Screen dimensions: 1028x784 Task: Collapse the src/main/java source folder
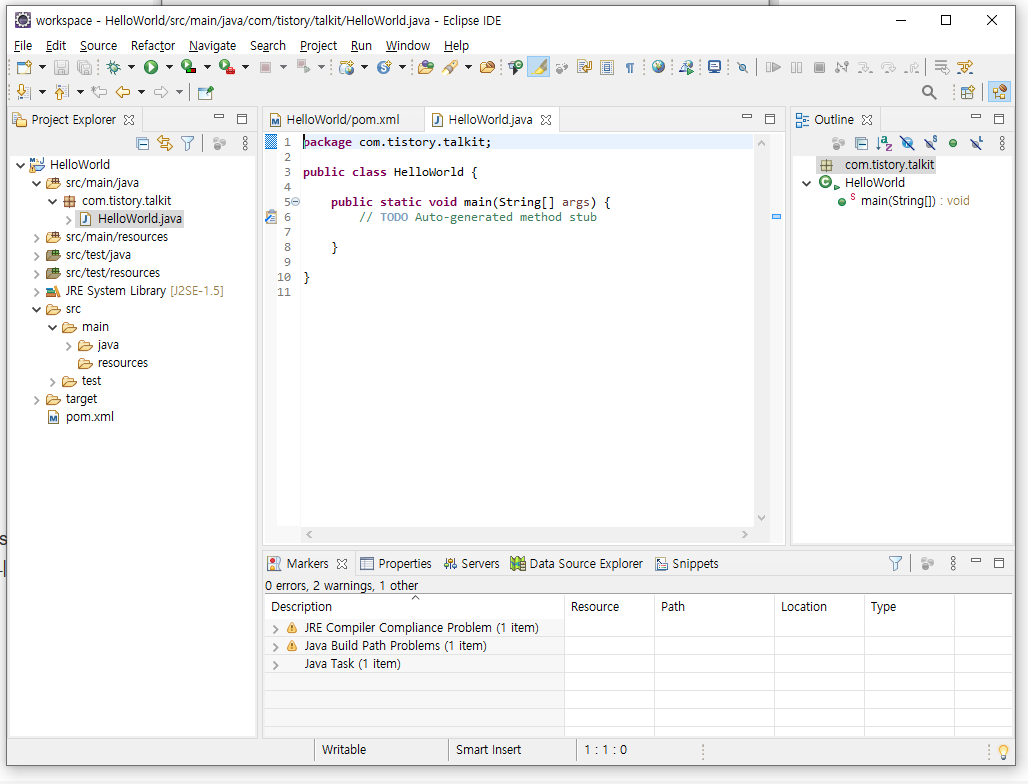pos(36,184)
